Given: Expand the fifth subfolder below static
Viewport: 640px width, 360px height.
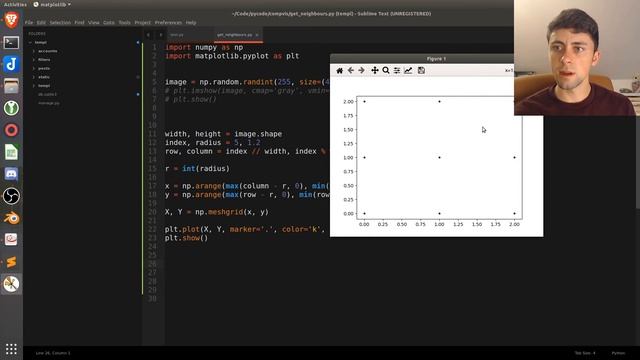Looking at the screenshot, I should click(34, 86).
